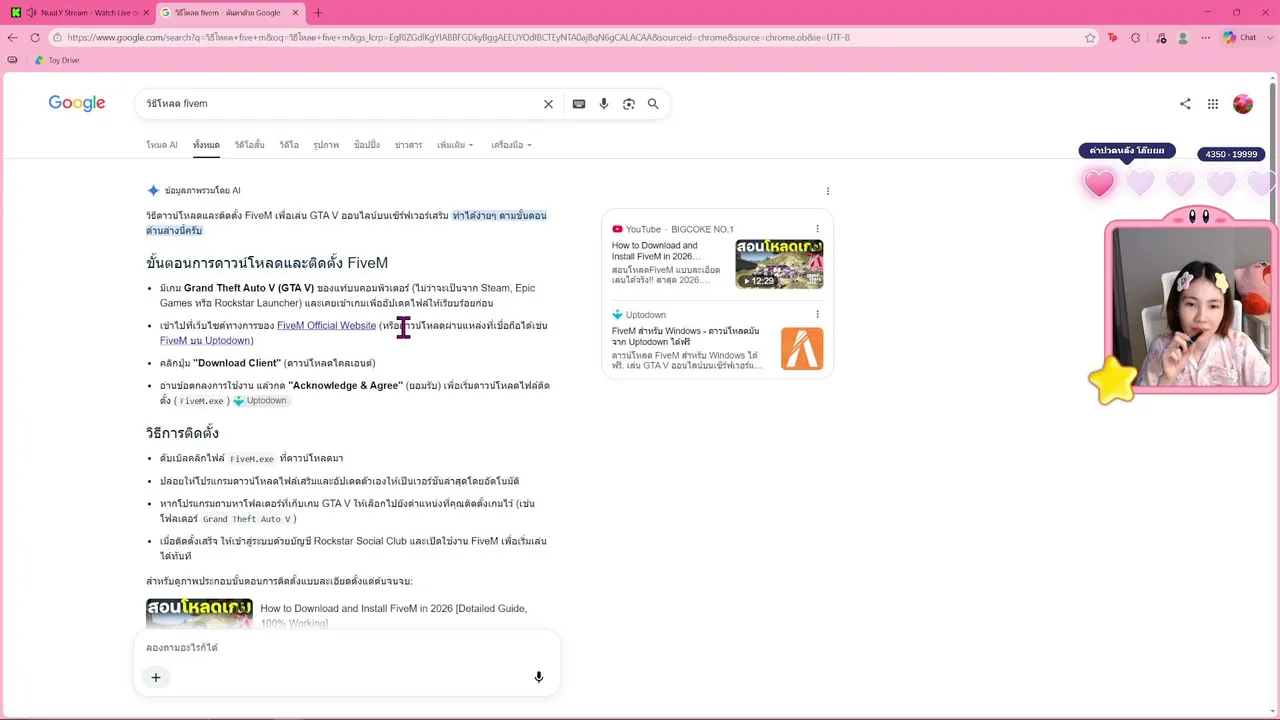Viewport: 1280px width, 720px height.
Task: Select the โหมด AI search tab
Action: pyautogui.click(x=162, y=145)
